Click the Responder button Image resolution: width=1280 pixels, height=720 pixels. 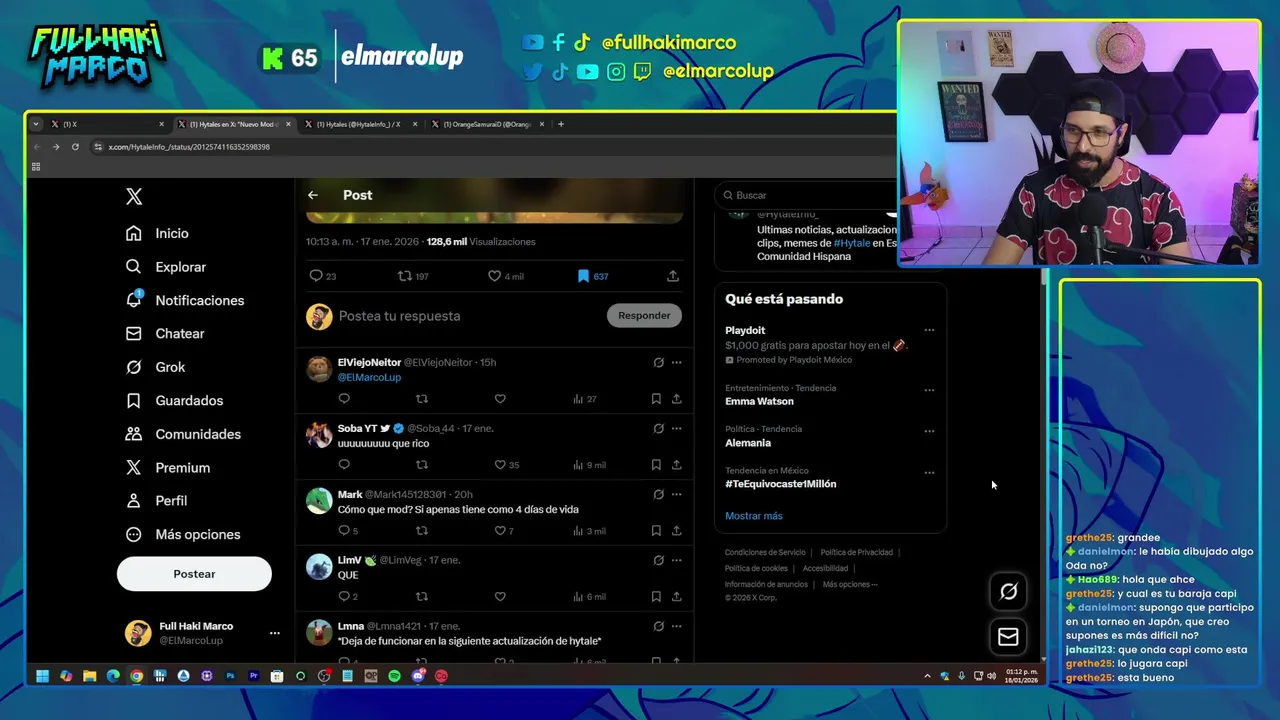(644, 315)
